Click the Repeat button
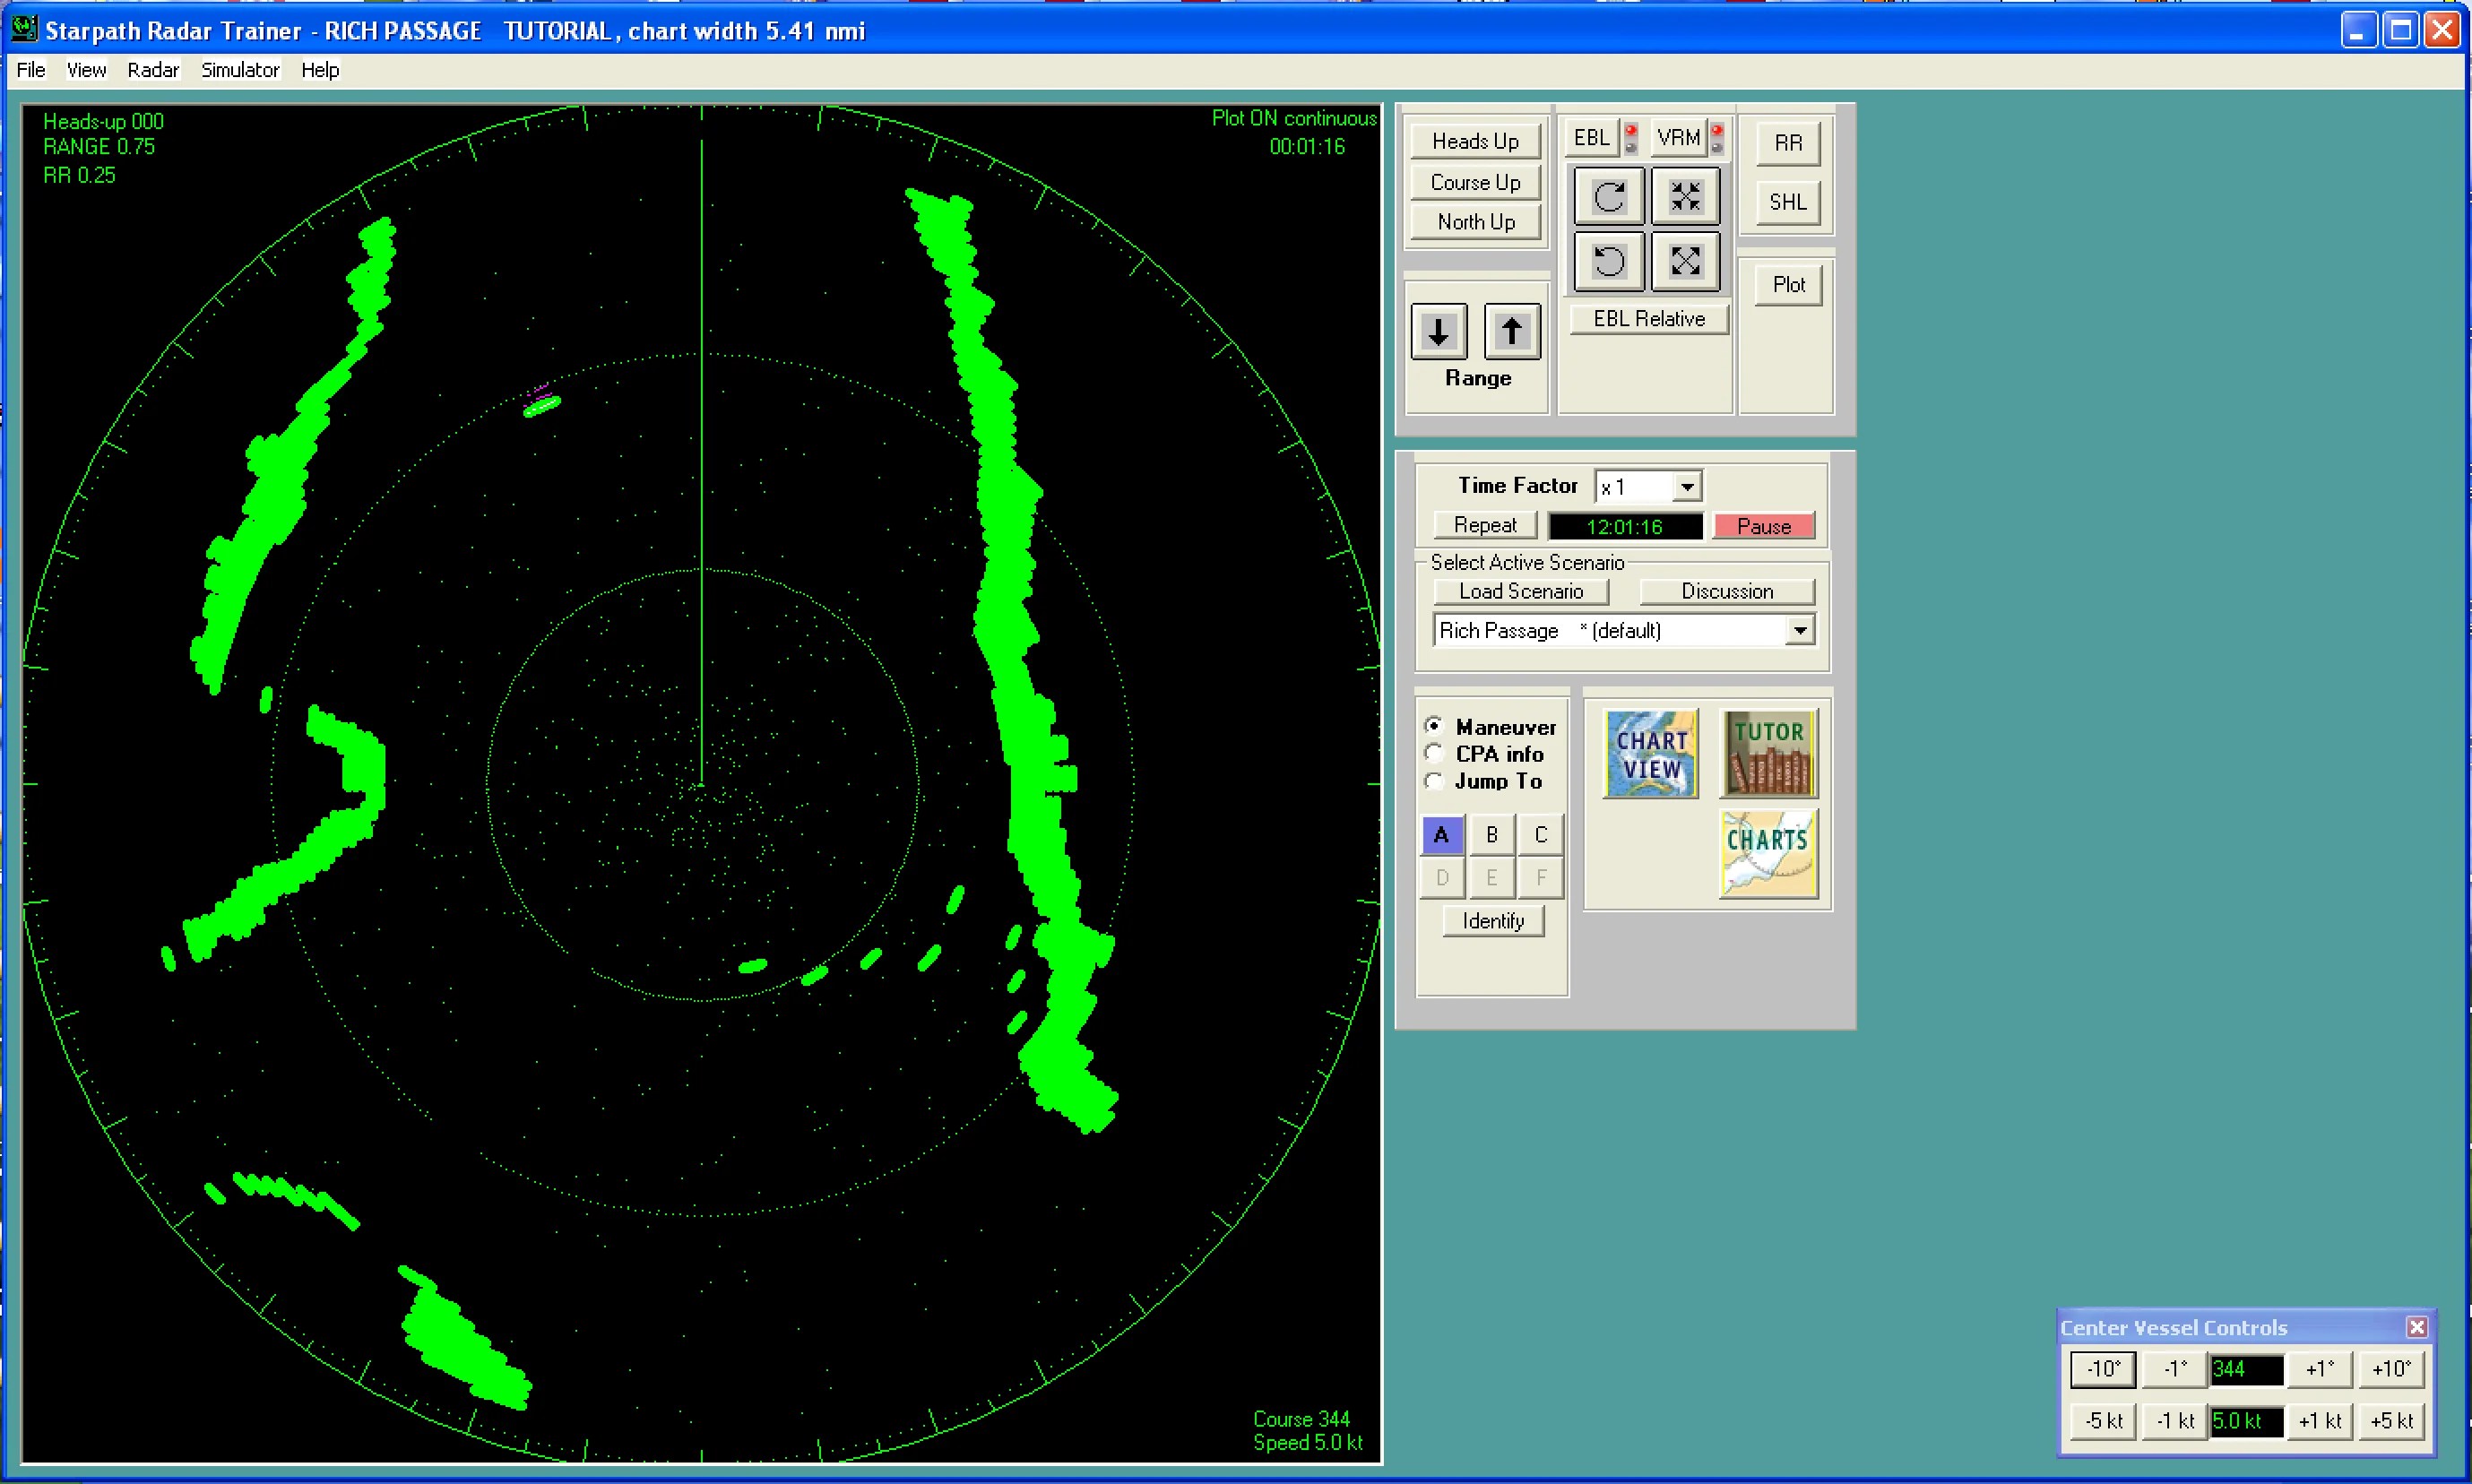Viewport: 2472px width, 1484px height. pos(1485,525)
